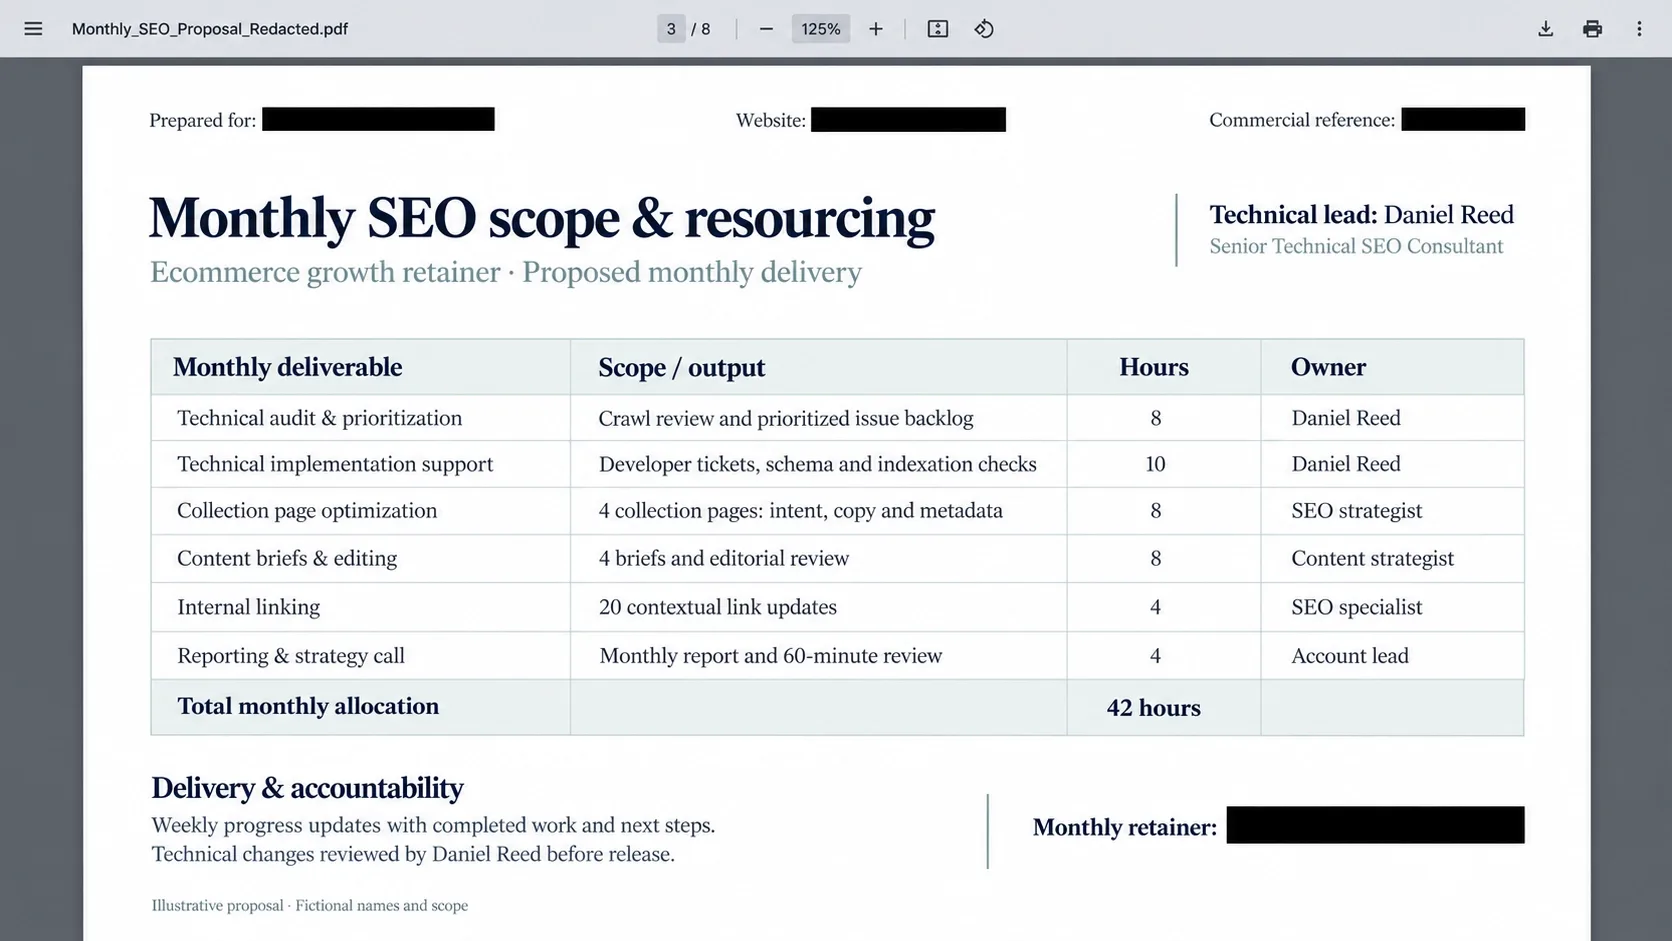Click the Delivery & accountability heading
The image size is (1672, 941).
pos(307,788)
